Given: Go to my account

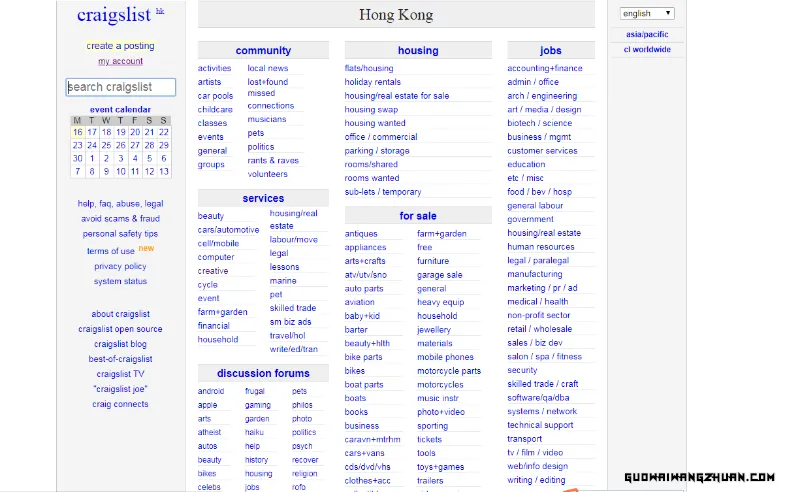Looking at the screenshot, I should tap(121, 61).
